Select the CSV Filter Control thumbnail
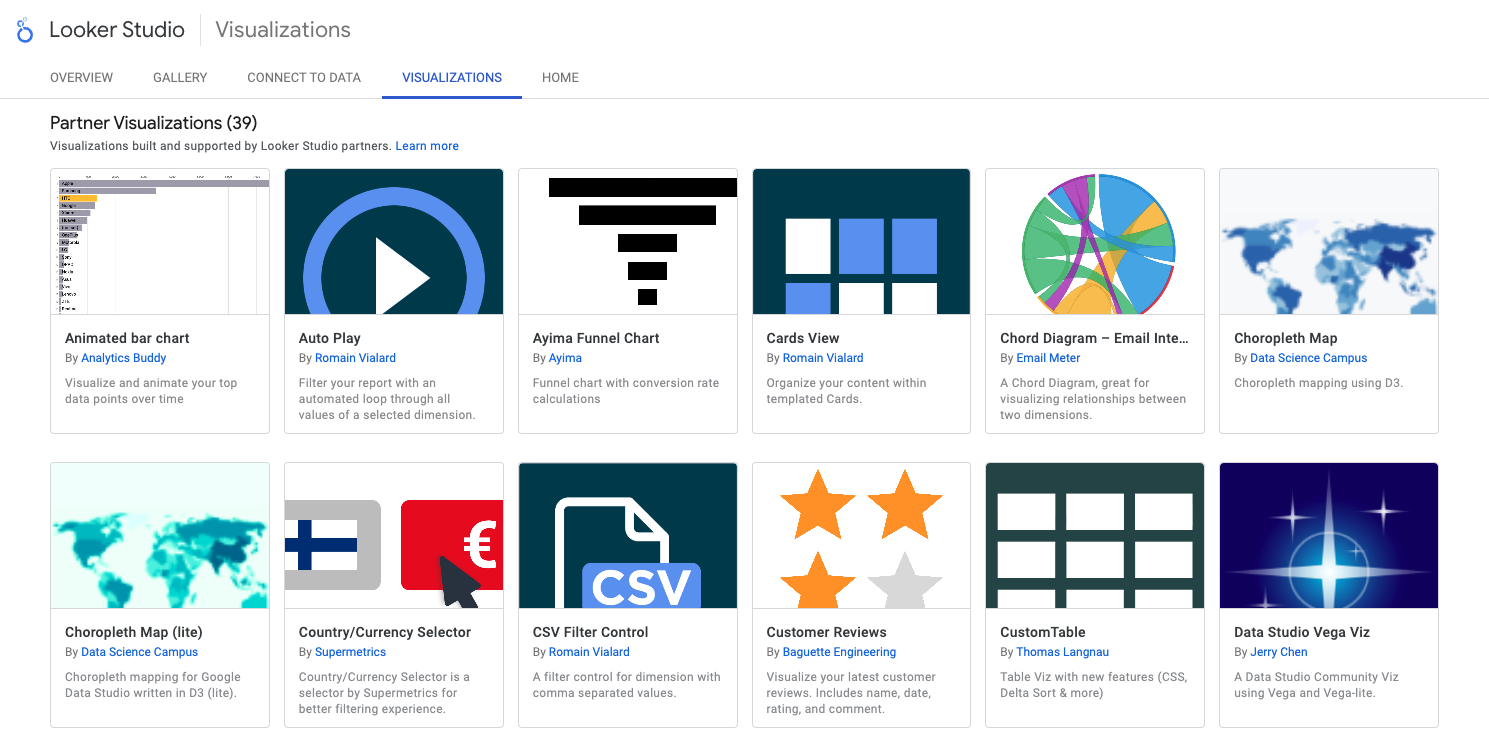The image size is (1489, 749). tap(627, 535)
